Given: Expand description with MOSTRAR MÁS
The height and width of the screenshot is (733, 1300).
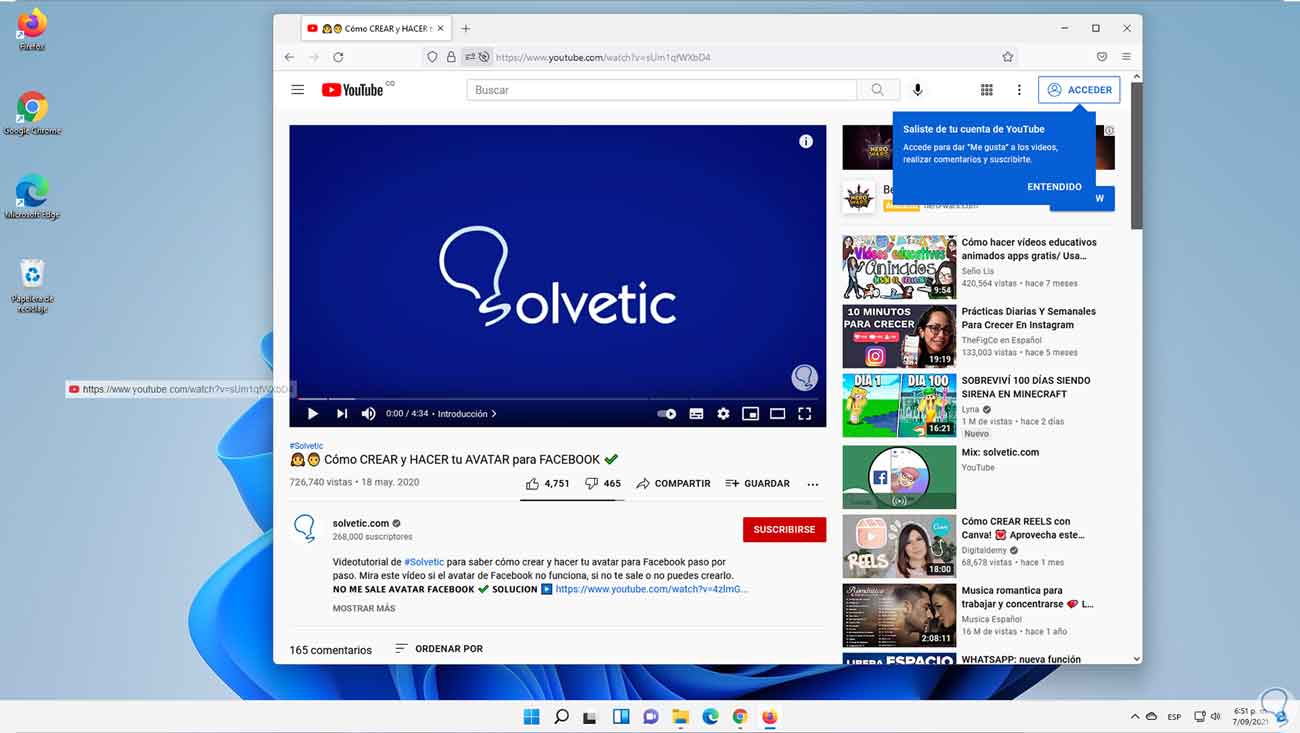Looking at the screenshot, I should pos(364,608).
